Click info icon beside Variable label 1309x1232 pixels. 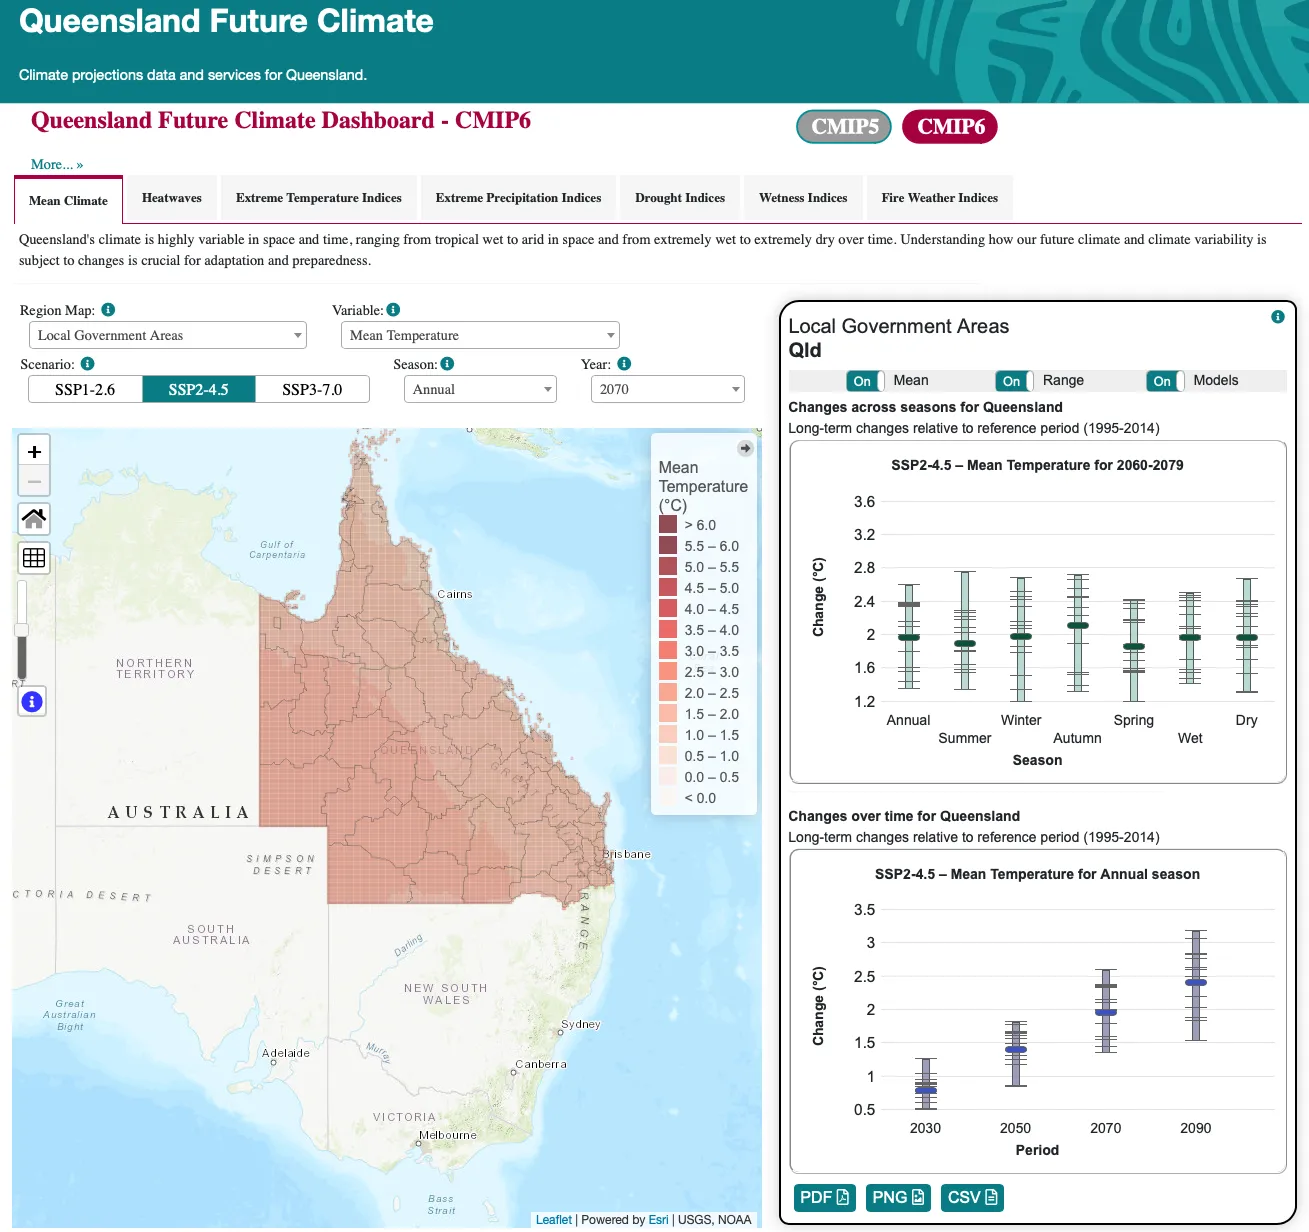[393, 310]
